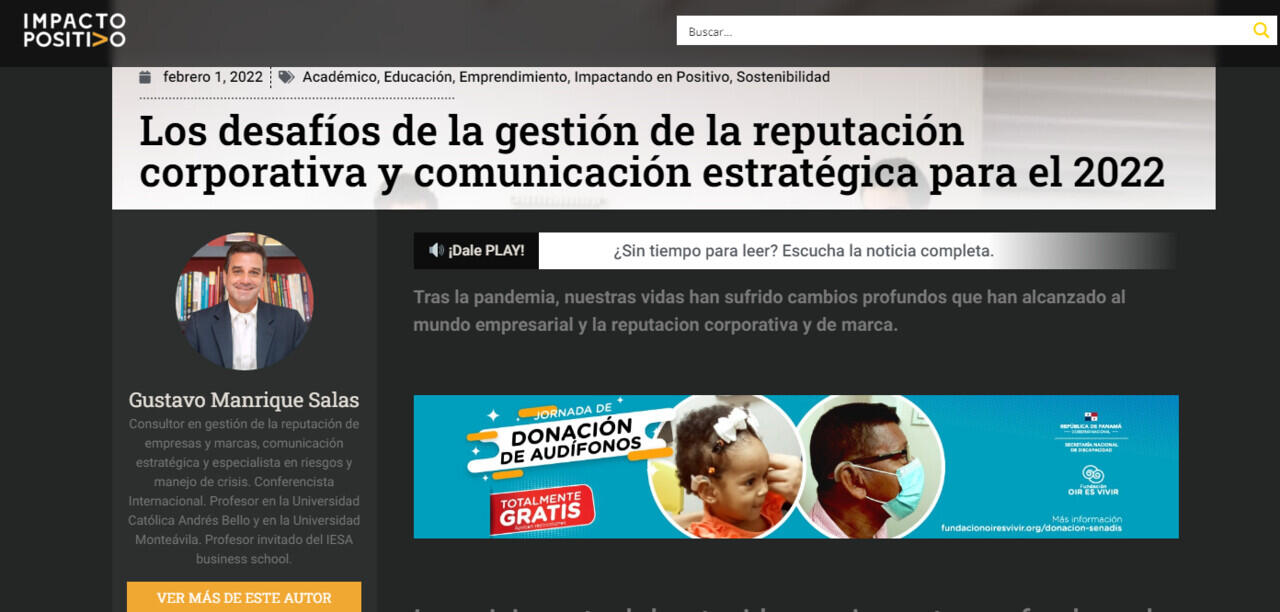Image resolution: width=1280 pixels, height=612 pixels.
Task: Click the Fundación Oír es Vivir logo
Action: 1092,479
